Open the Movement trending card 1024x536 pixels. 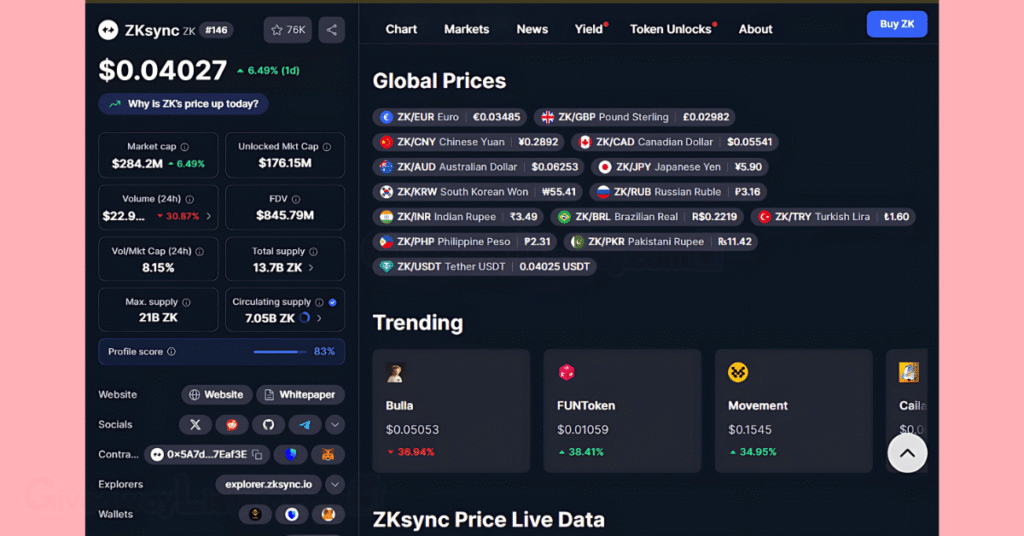[793, 411]
